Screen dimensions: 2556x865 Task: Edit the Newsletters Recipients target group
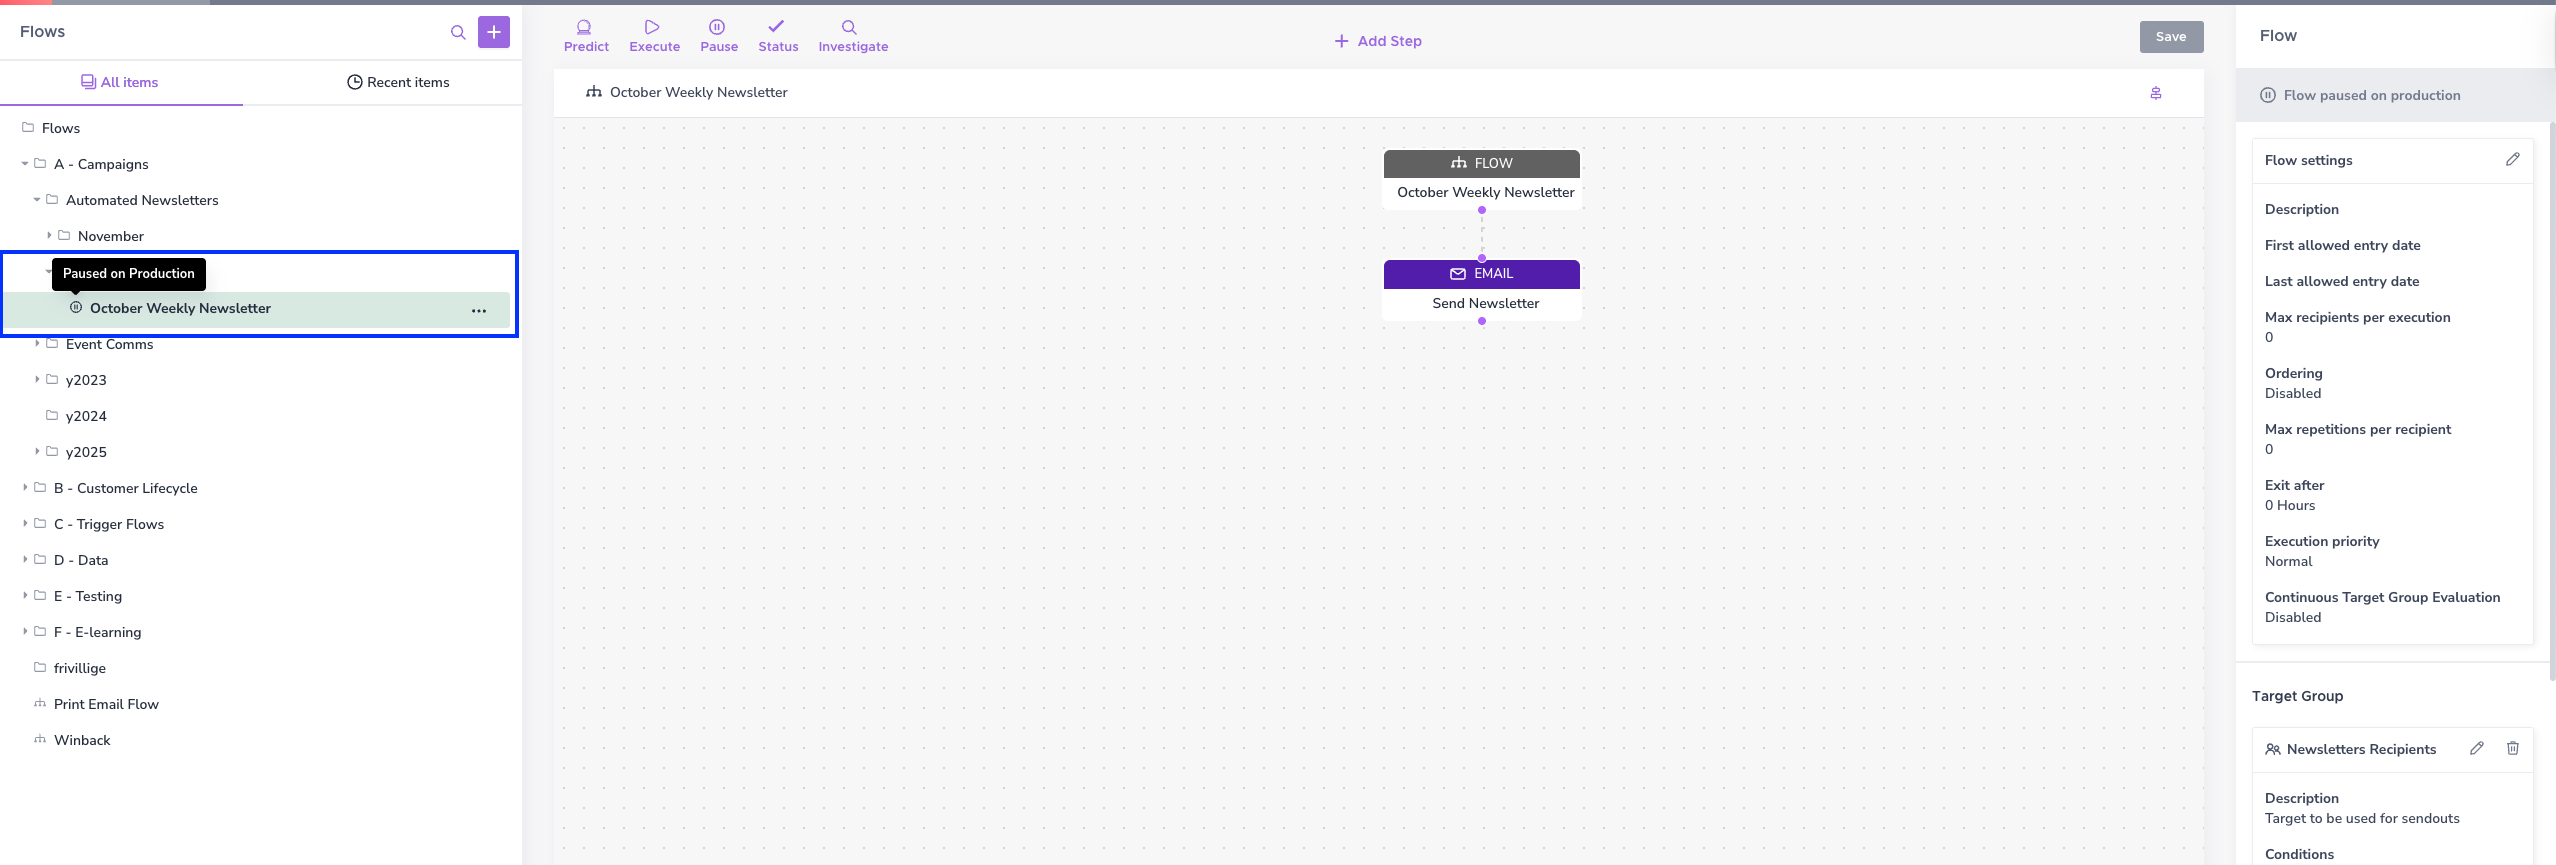2477,748
